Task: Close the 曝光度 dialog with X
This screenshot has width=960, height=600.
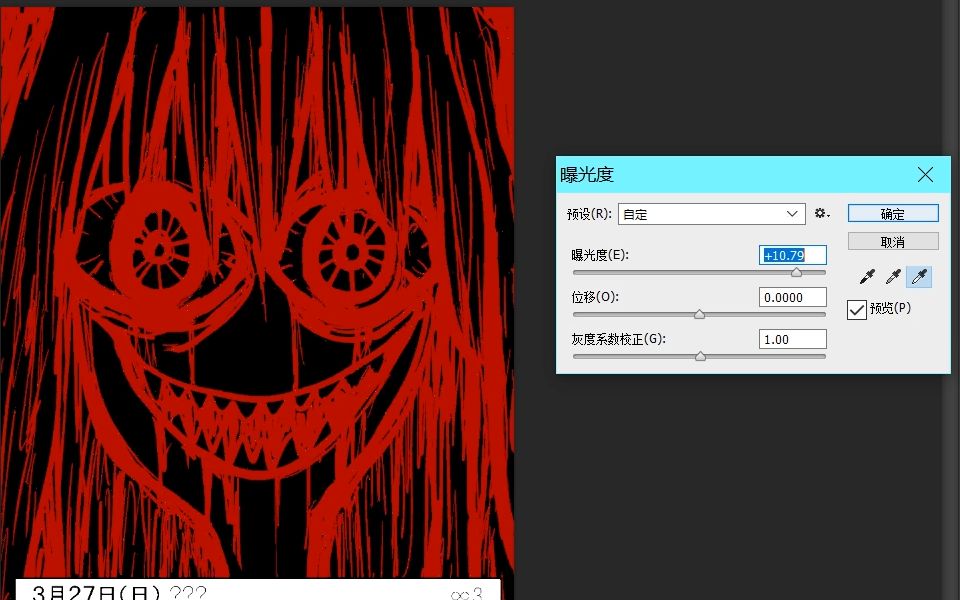Action: [x=925, y=175]
